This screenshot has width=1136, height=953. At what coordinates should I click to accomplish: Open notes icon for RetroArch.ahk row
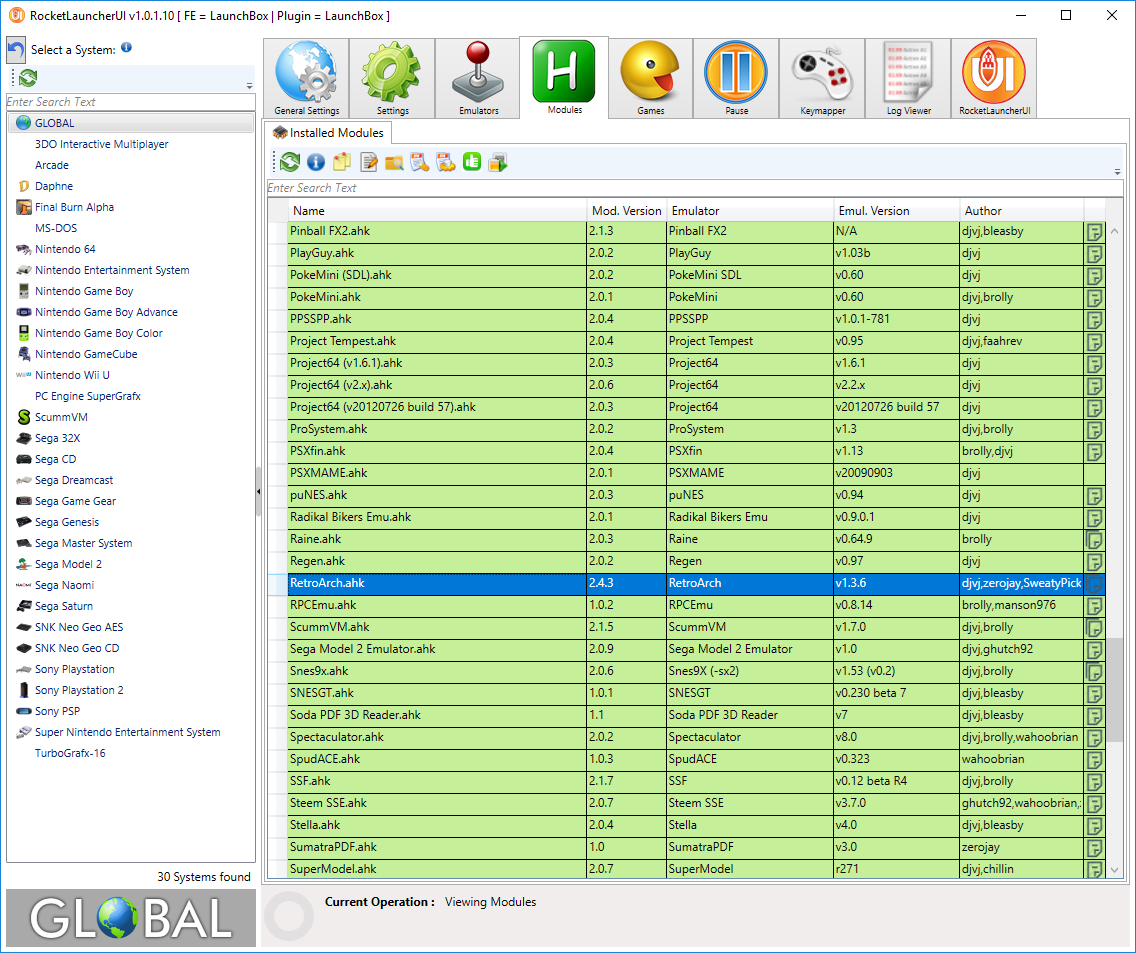click(1094, 584)
